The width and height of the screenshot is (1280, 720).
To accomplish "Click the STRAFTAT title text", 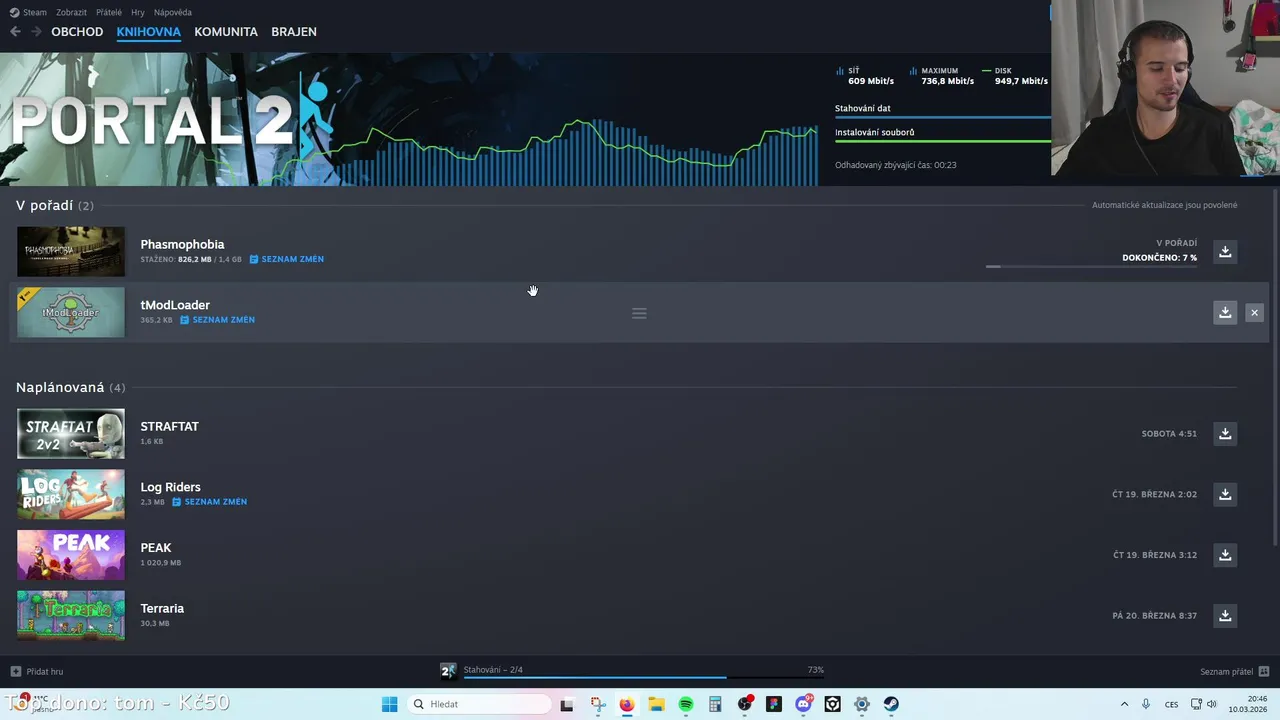I will (169, 426).
